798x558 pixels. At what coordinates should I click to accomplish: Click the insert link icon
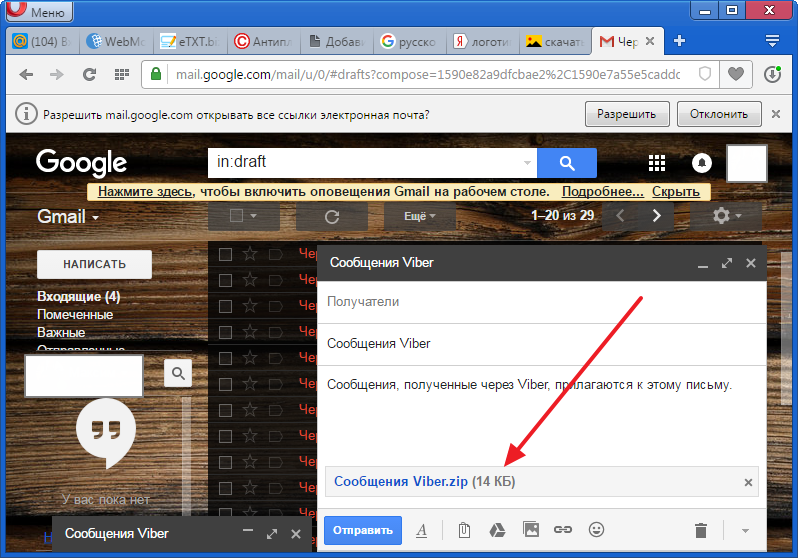563,530
